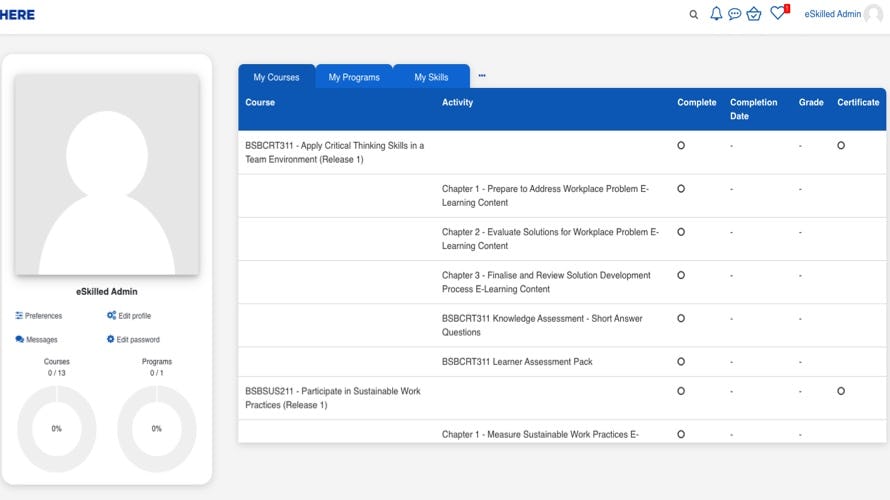890x500 pixels.
Task: Toggle the Learner Assessment Pack completion circle
Action: (x=681, y=362)
